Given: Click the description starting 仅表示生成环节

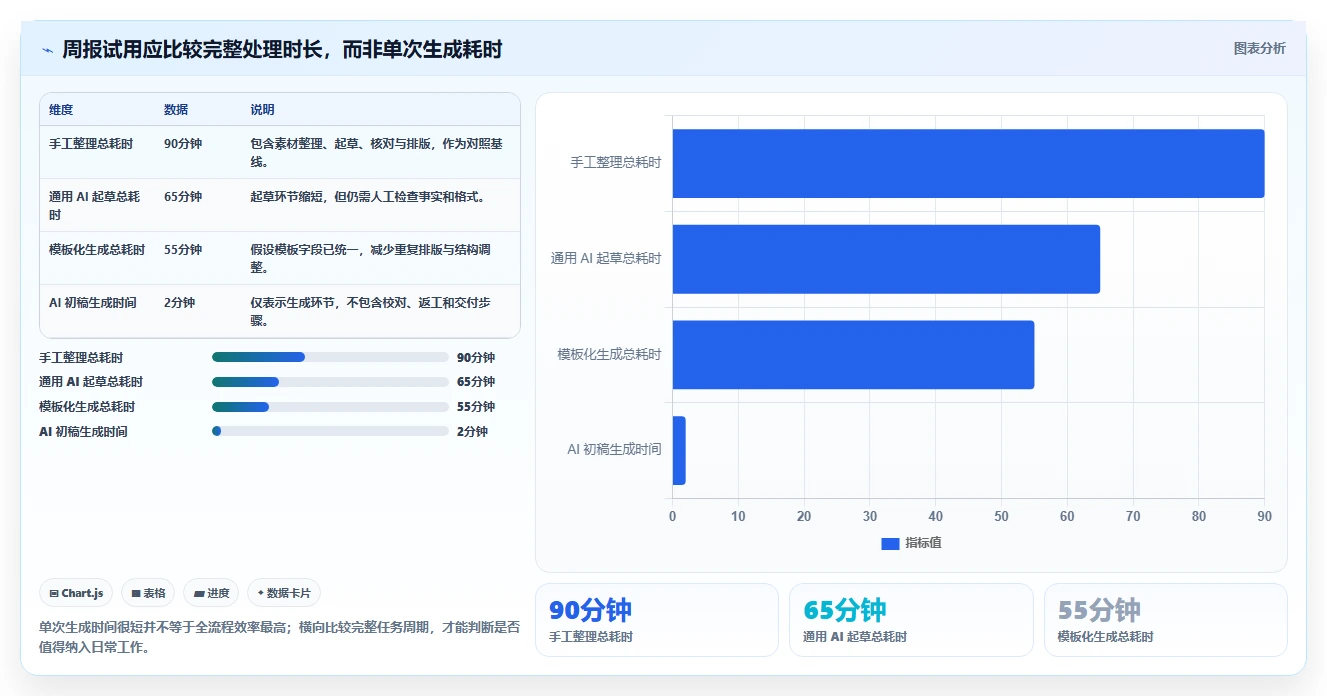Looking at the screenshot, I should [371, 311].
